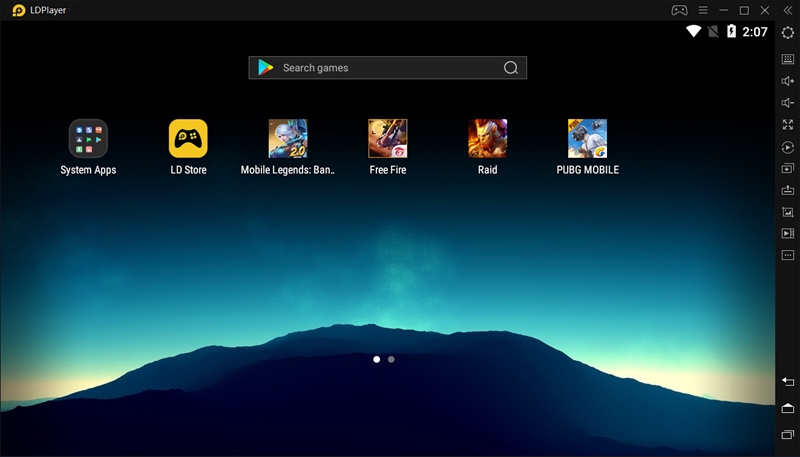Open Android recent apps button
This screenshot has width=800, height=457.
pyautogui.click(x=787, y=435)
